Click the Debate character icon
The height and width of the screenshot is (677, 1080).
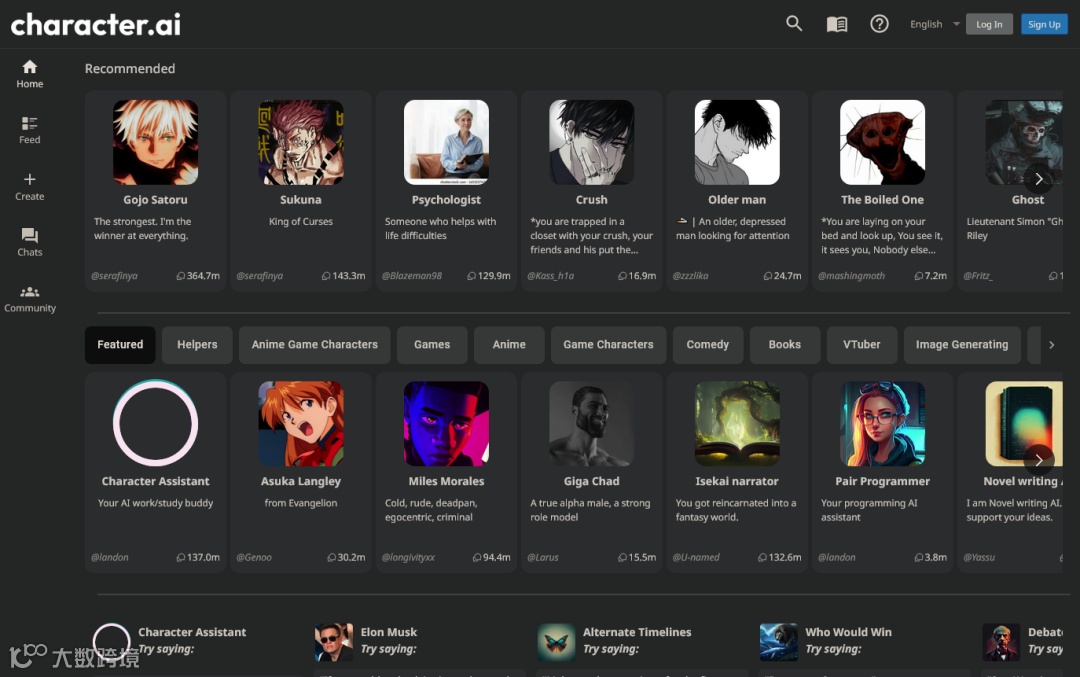coord(1001,642)
